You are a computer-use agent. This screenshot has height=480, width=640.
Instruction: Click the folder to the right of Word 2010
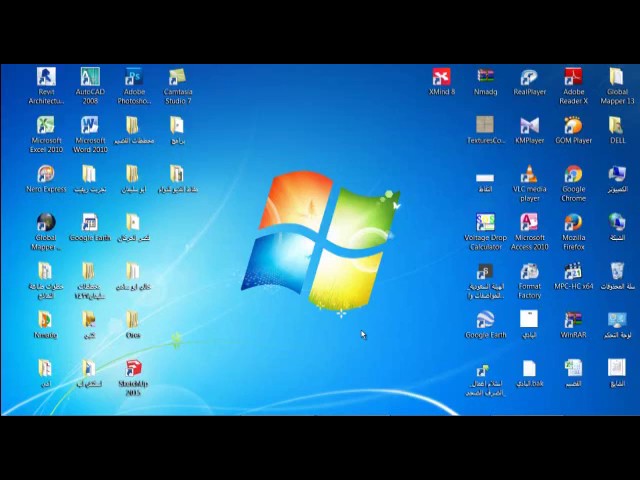pyautogui.click(x=134, y=130)
